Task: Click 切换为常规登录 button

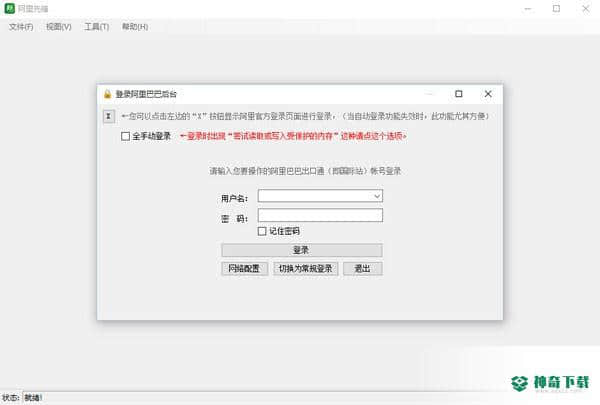Action: point(305,269)
